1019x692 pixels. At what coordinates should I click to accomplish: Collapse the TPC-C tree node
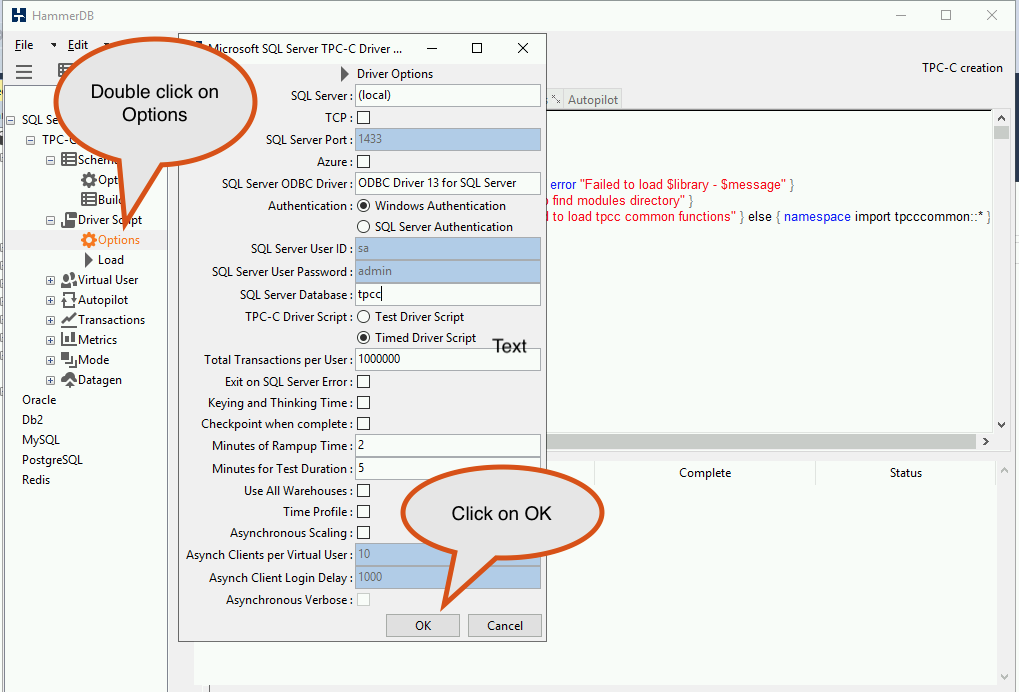tap(31, 140)
